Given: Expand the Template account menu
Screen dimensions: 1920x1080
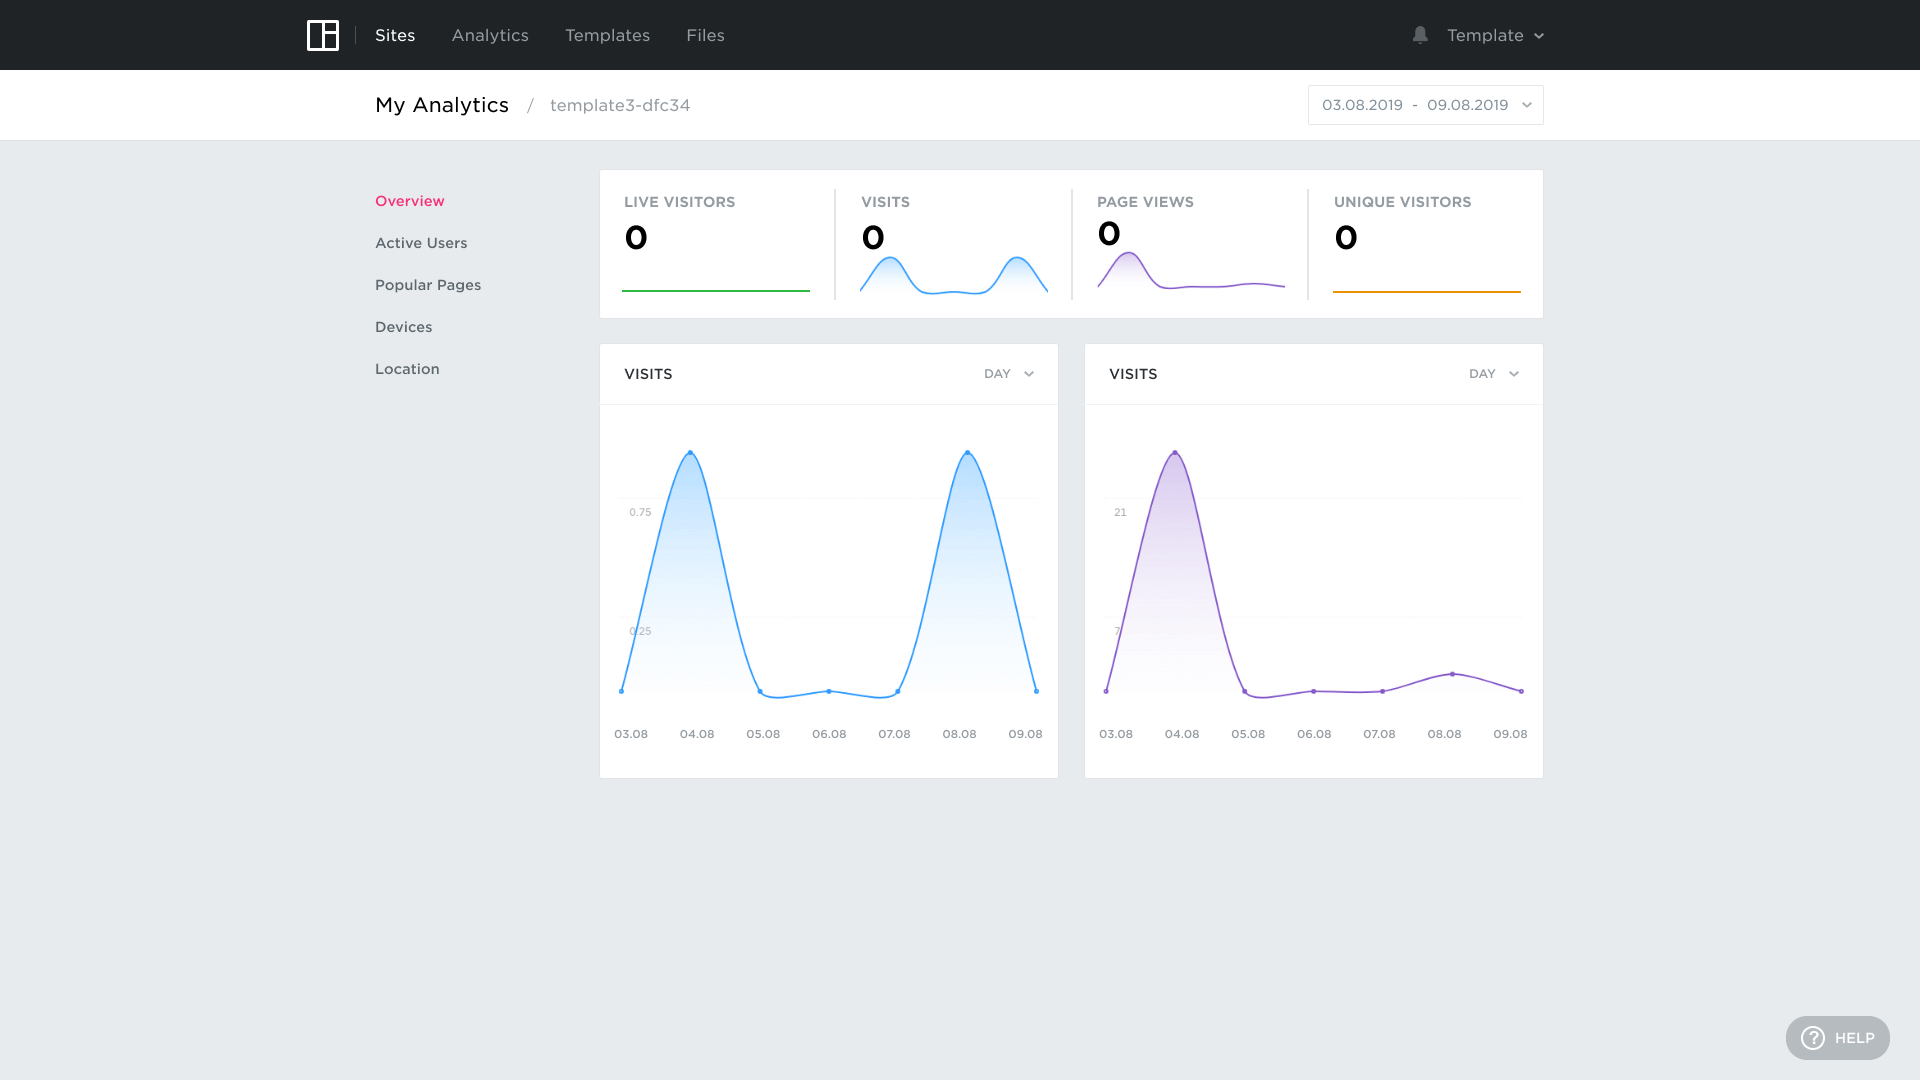Looking at the screenshot, I should pos(1495,35).
